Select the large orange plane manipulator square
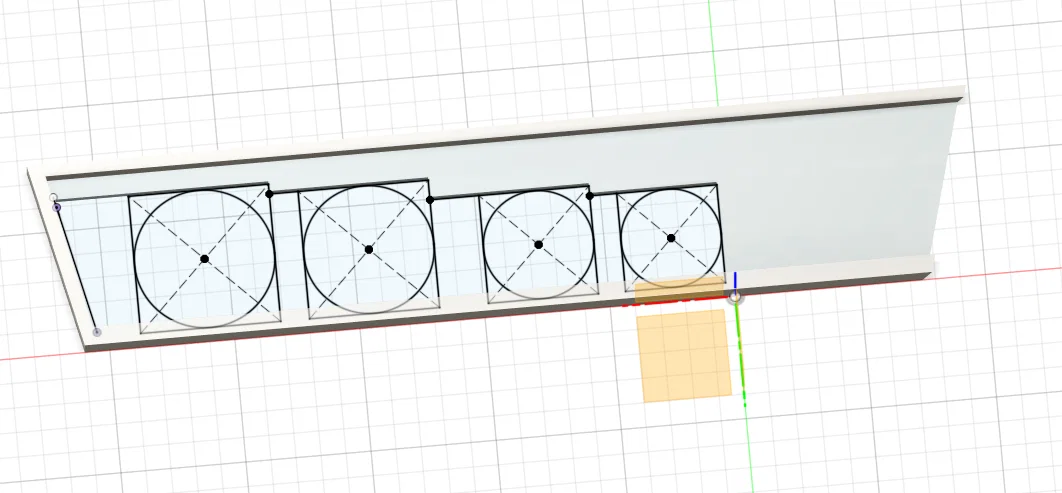 pos(684,356)
